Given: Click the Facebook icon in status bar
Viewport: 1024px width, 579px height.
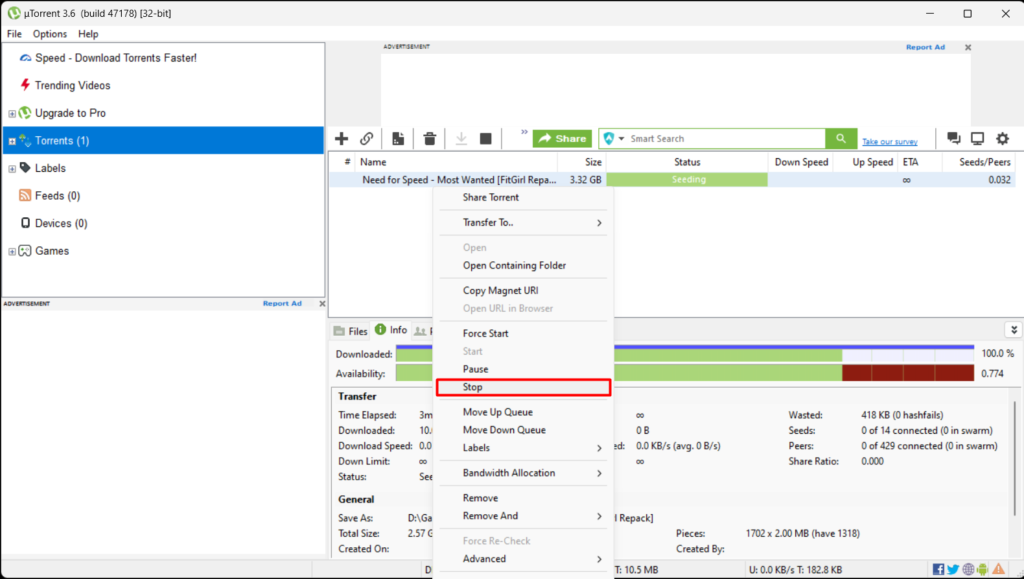Looking at the screenshot, I should click(x=938, y=569).
